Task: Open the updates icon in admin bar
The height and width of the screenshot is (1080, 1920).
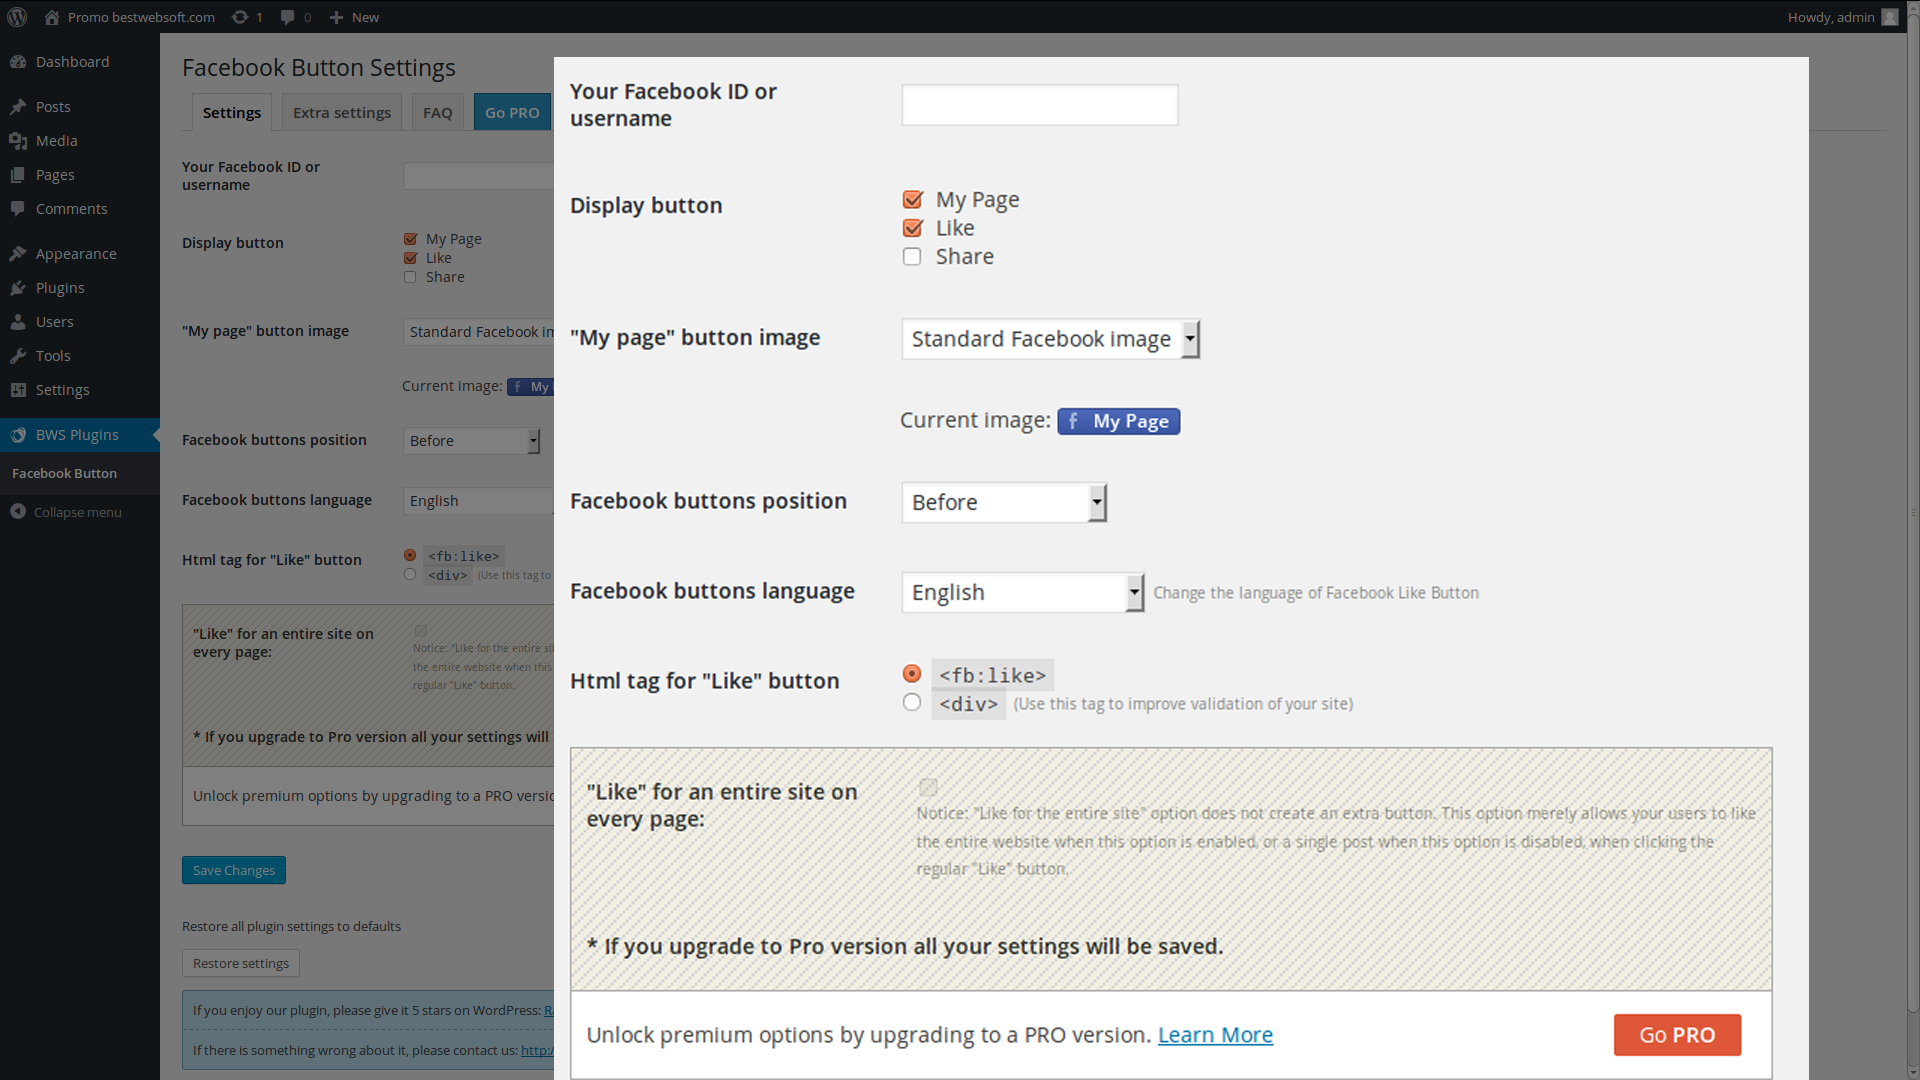Action: (x=240, y=17)
